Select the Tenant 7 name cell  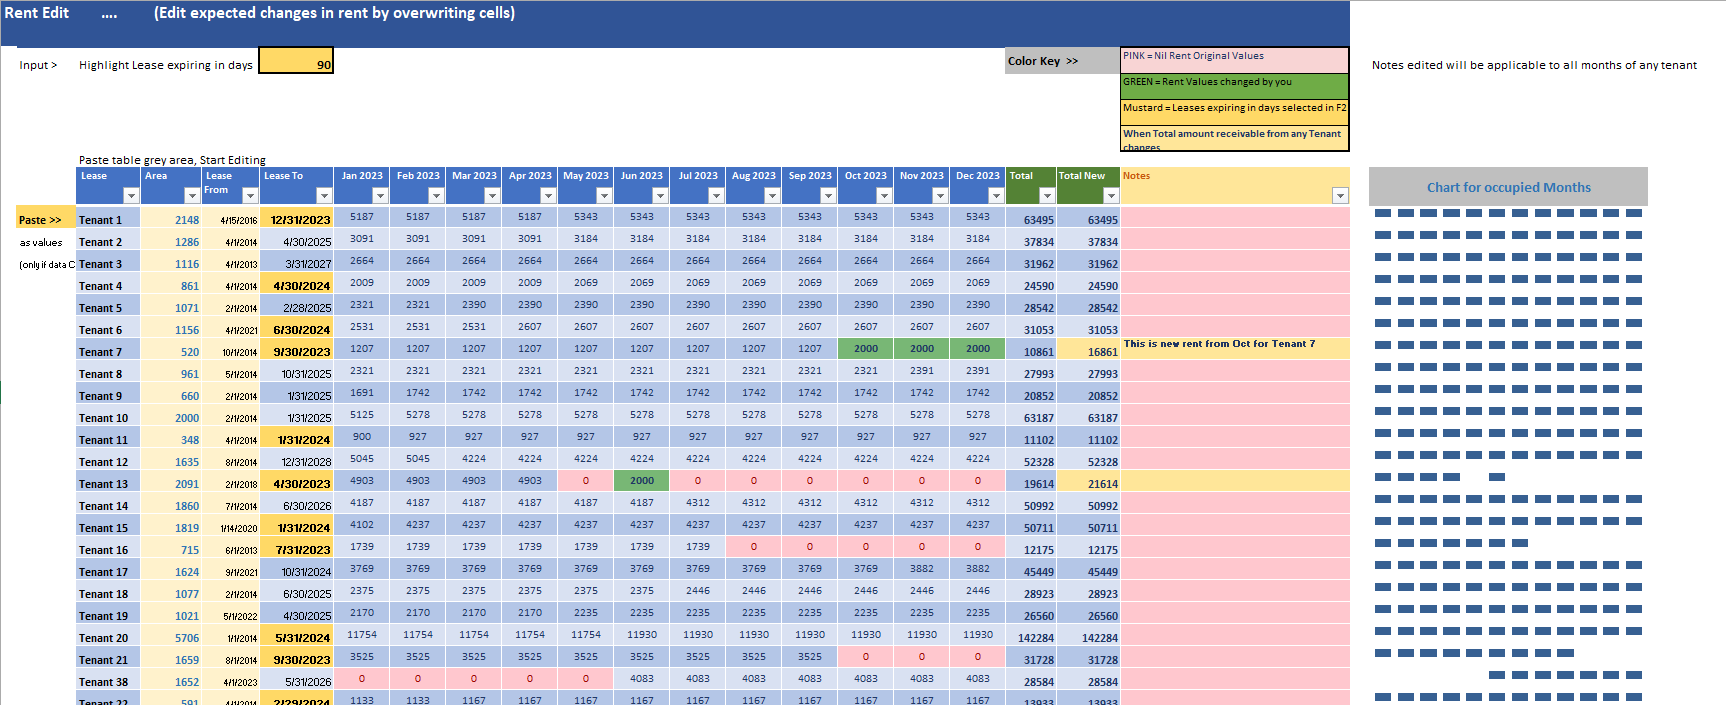pos(108,351)
